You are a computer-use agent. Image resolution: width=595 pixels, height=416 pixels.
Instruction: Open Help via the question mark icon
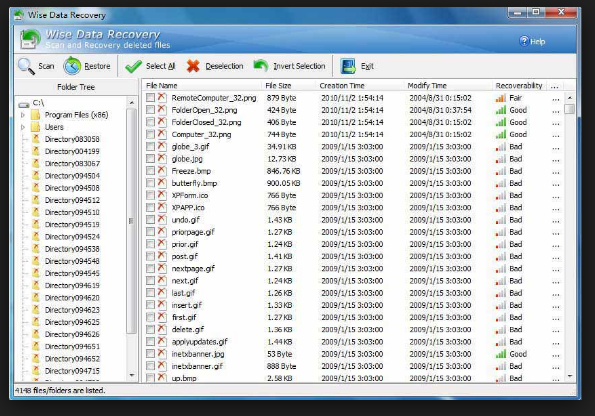[x=524, y=41]
